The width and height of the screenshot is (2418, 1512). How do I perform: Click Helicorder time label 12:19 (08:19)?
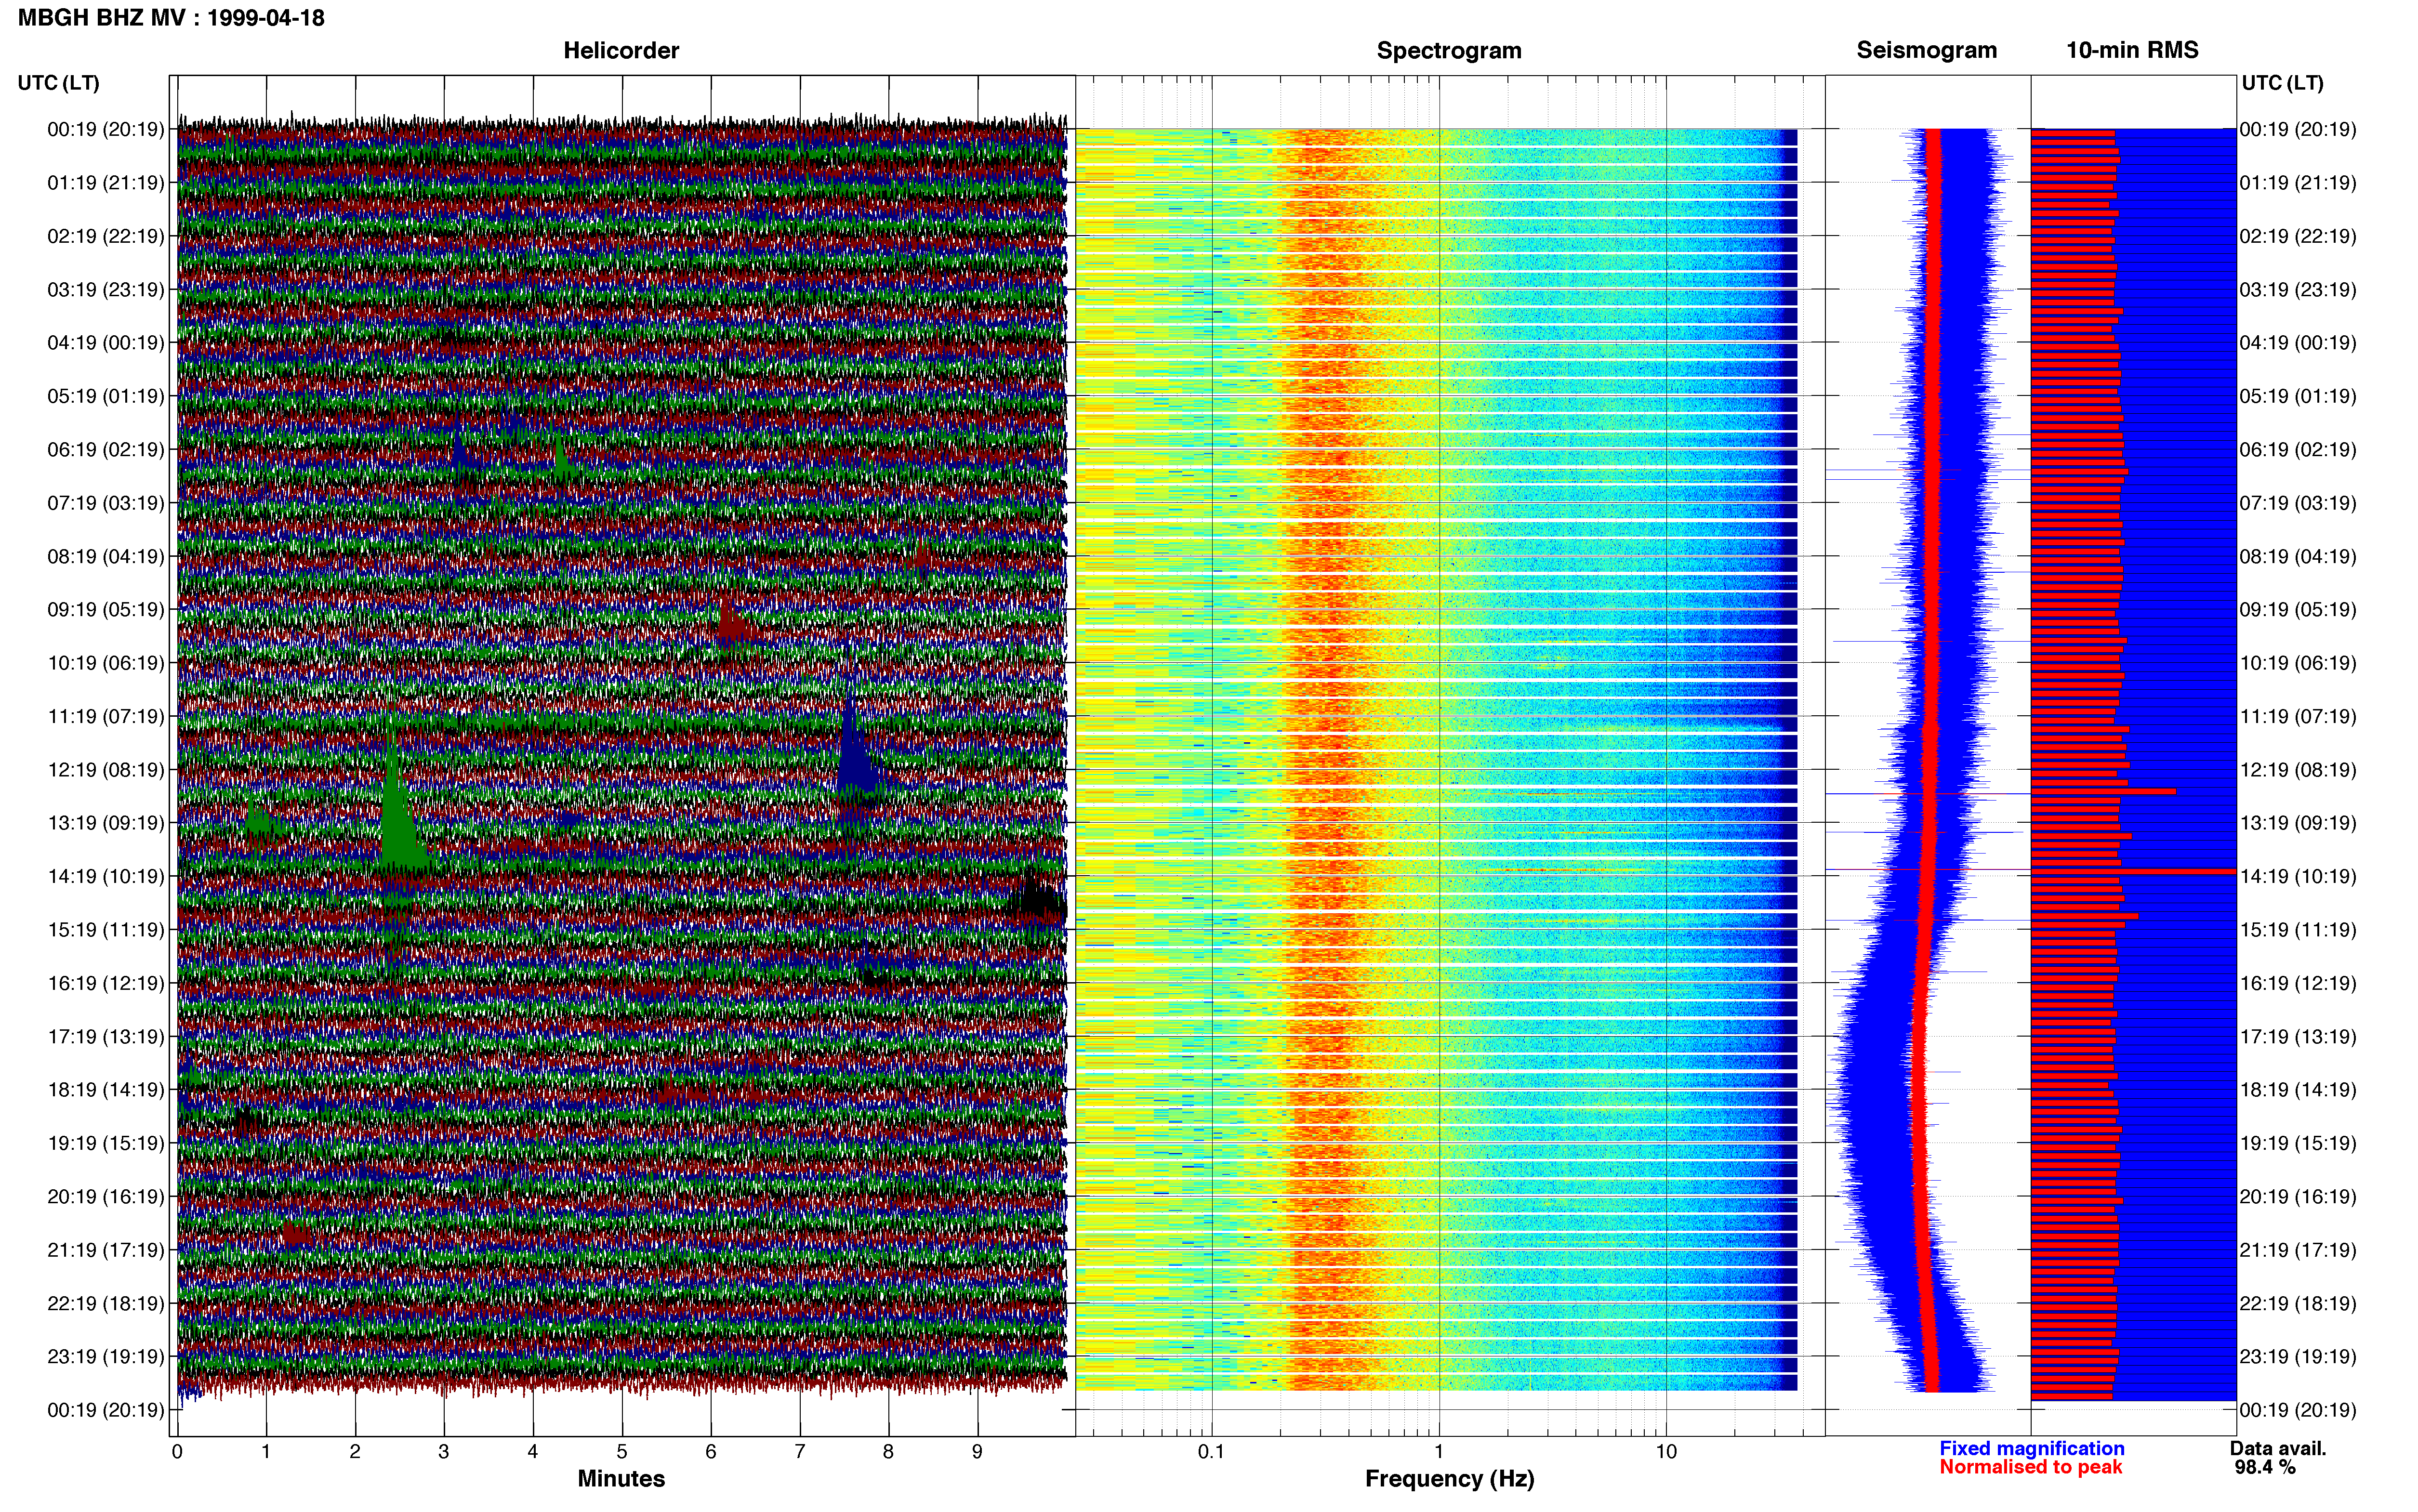(x=106, y=770)
